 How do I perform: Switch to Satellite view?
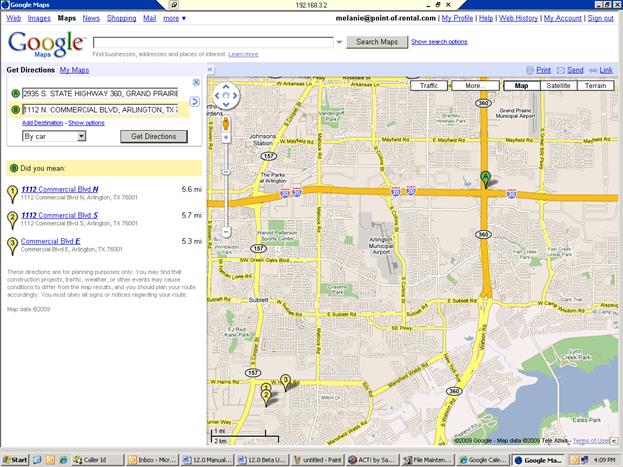coord(558,85)
